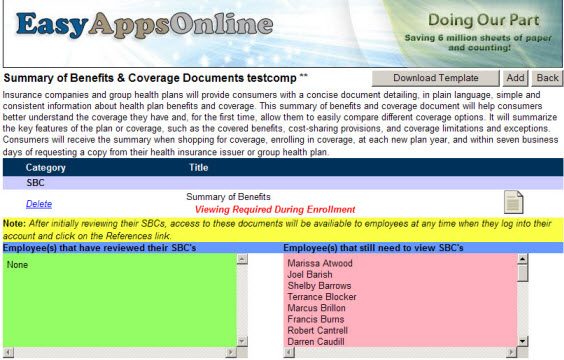Select employee Francis Burns
Viewport: 564px width, 360px height.
tap(315, 319)
